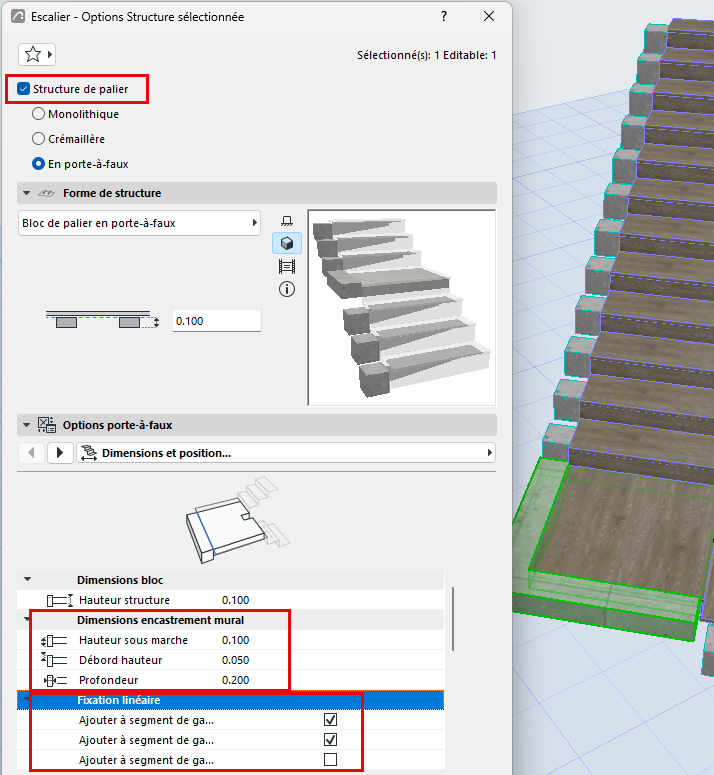Image resolution: width=714 pixels, height=775 pixels.
Task: Click the help question mark icon
Action: pyautogui.click(x=444, y=16)
